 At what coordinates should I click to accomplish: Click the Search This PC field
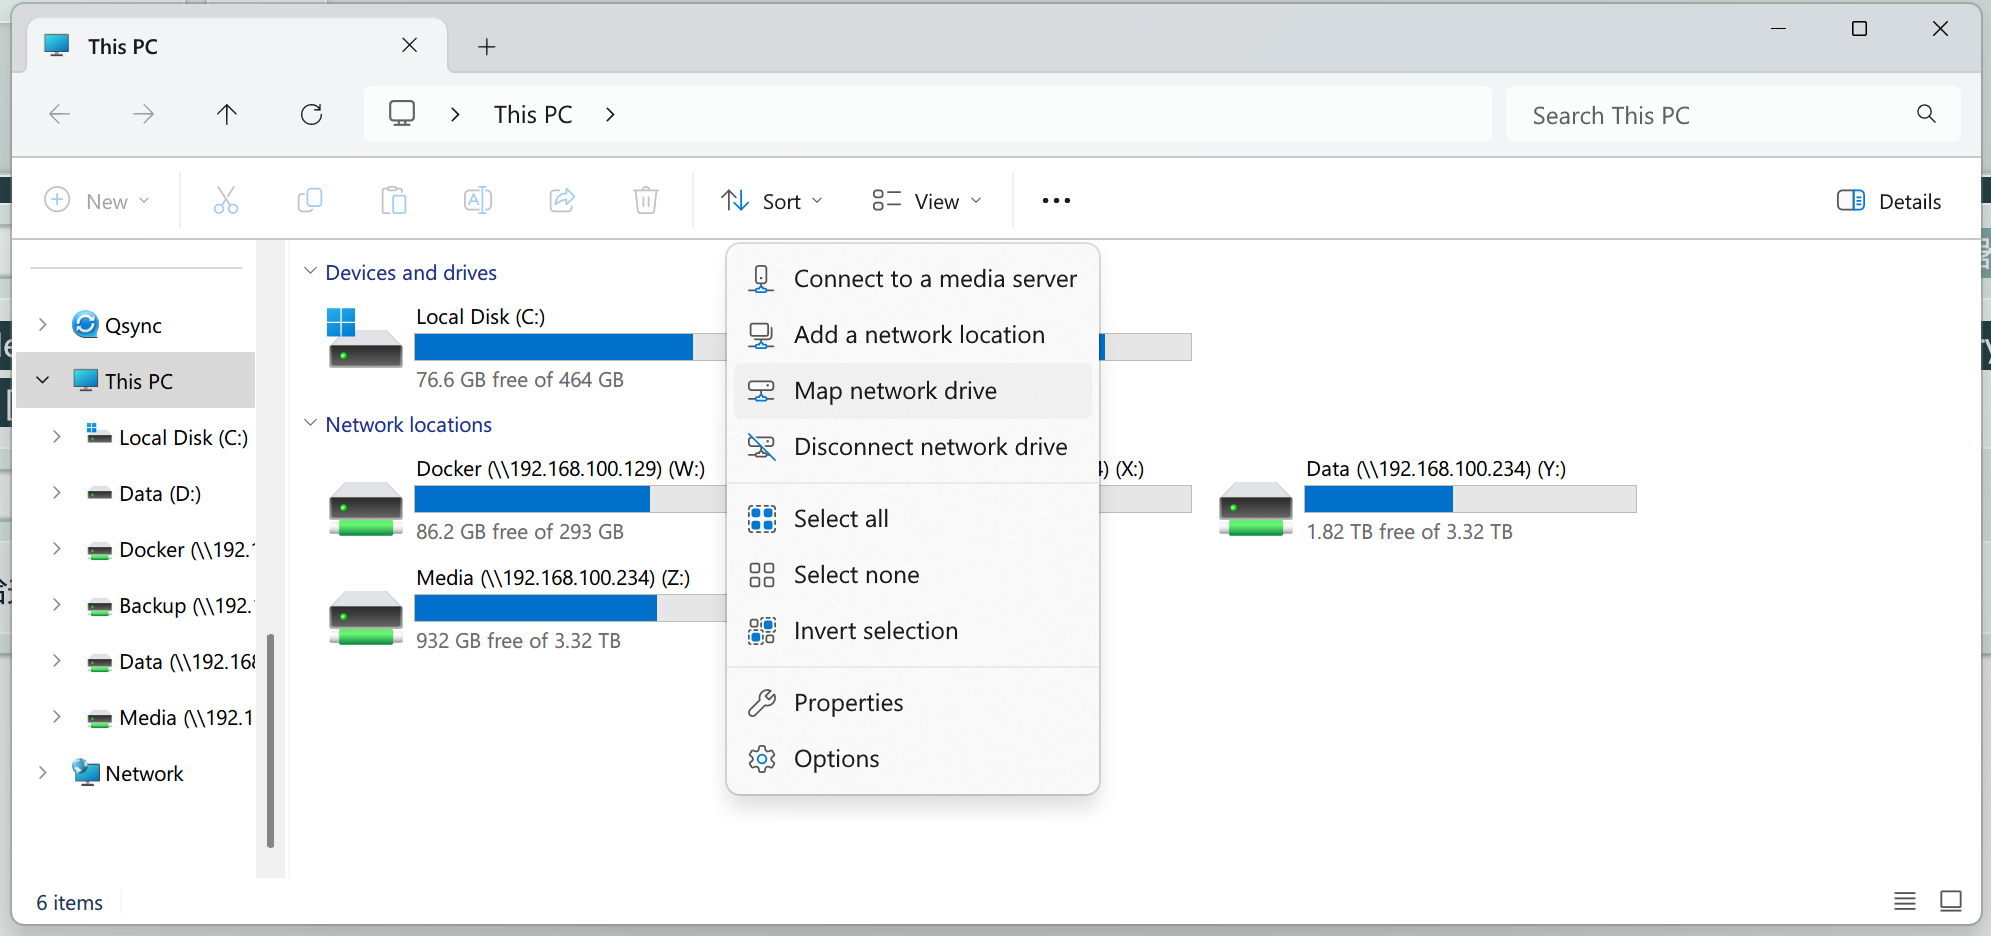pos(1710,115)
